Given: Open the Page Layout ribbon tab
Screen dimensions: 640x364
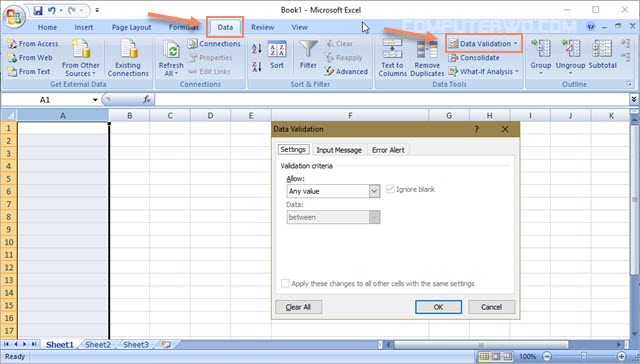Looking at the screenshot, I should [131, 27].
